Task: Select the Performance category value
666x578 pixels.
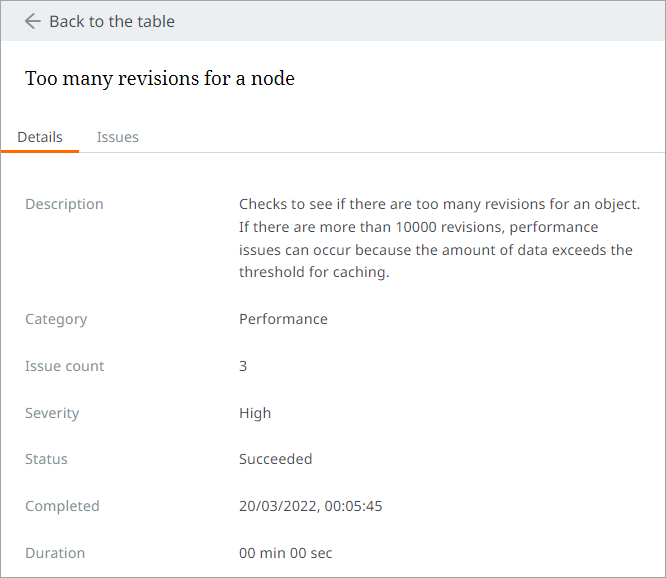Action: pyautogui.click(x=283, y=319)
